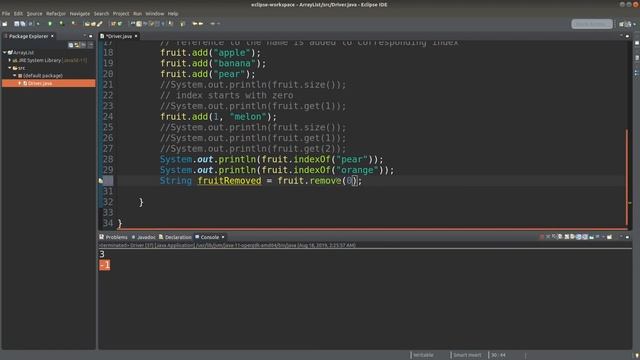Select the Java perspective icon at top right

pyautogui.click(x=629, y=24)
